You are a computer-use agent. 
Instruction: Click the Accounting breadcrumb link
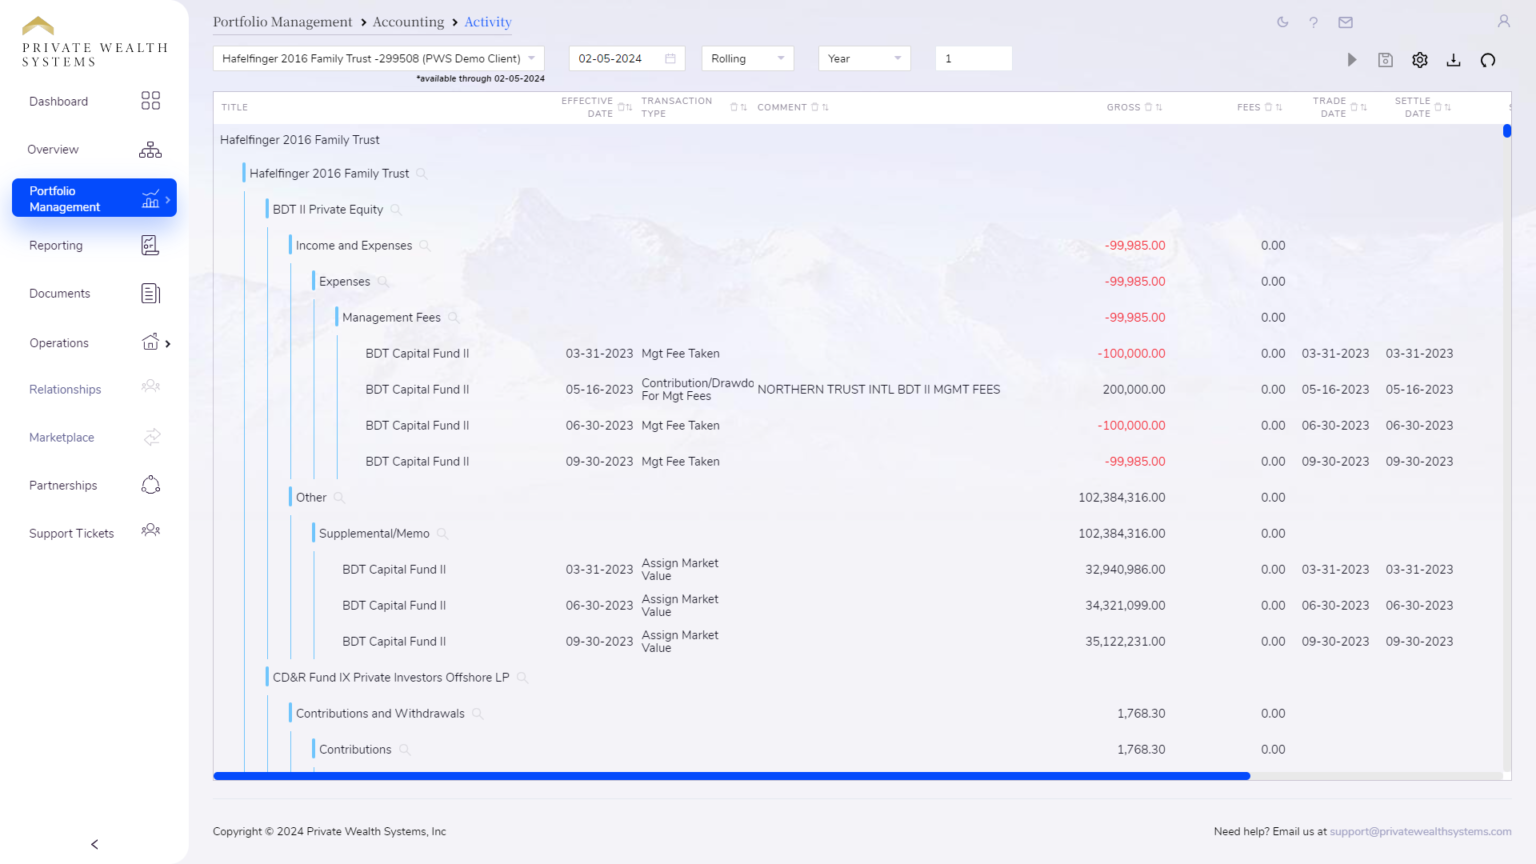click(x=408, y=22)
